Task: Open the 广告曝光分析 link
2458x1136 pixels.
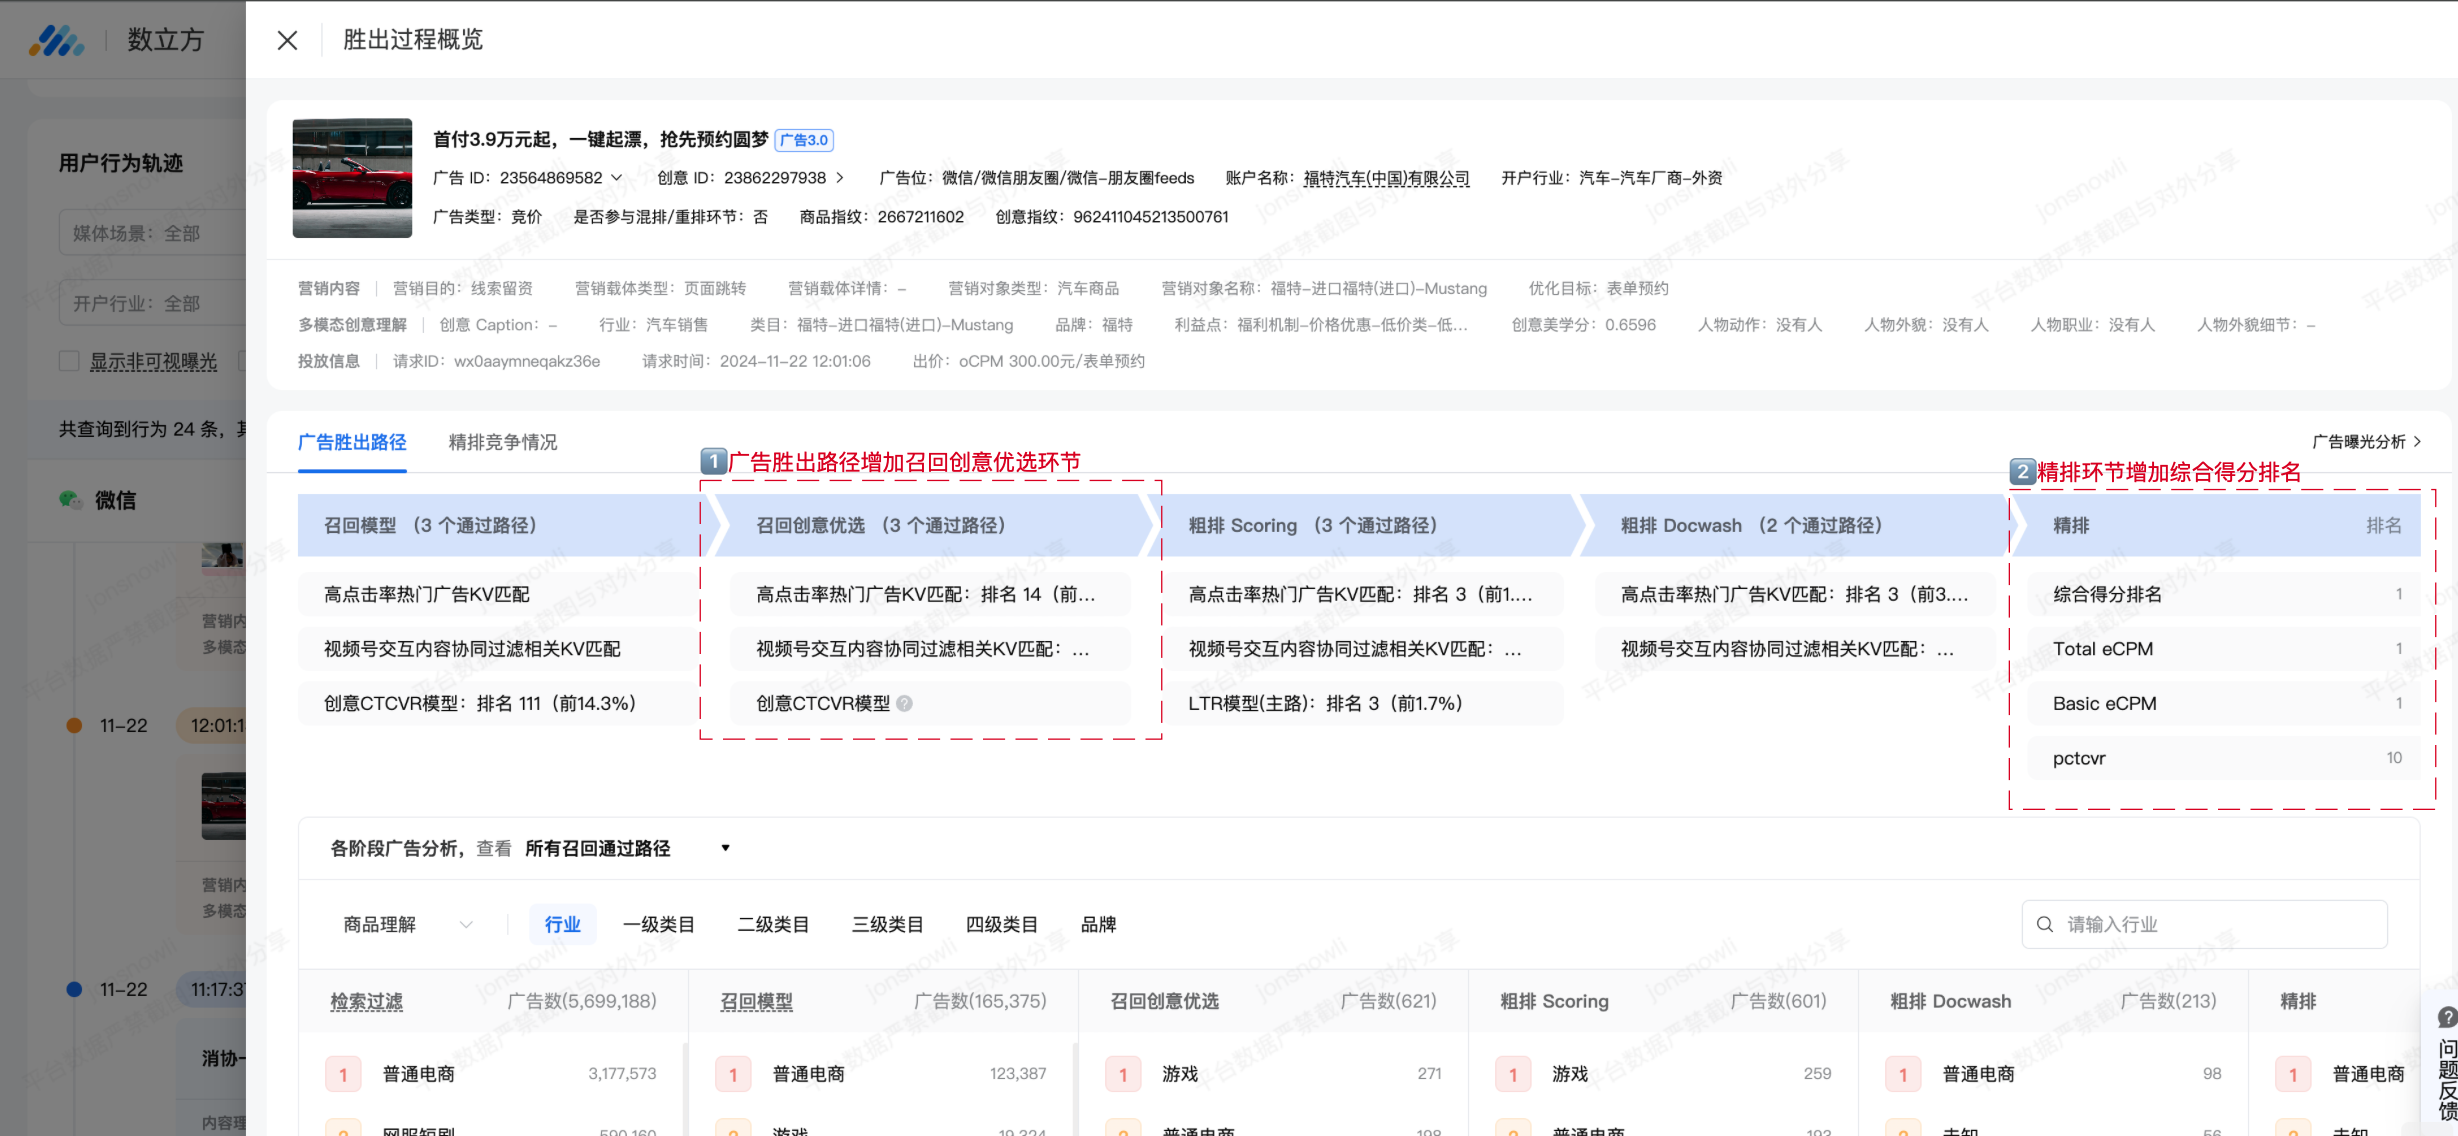Action: click(2366, 442)
